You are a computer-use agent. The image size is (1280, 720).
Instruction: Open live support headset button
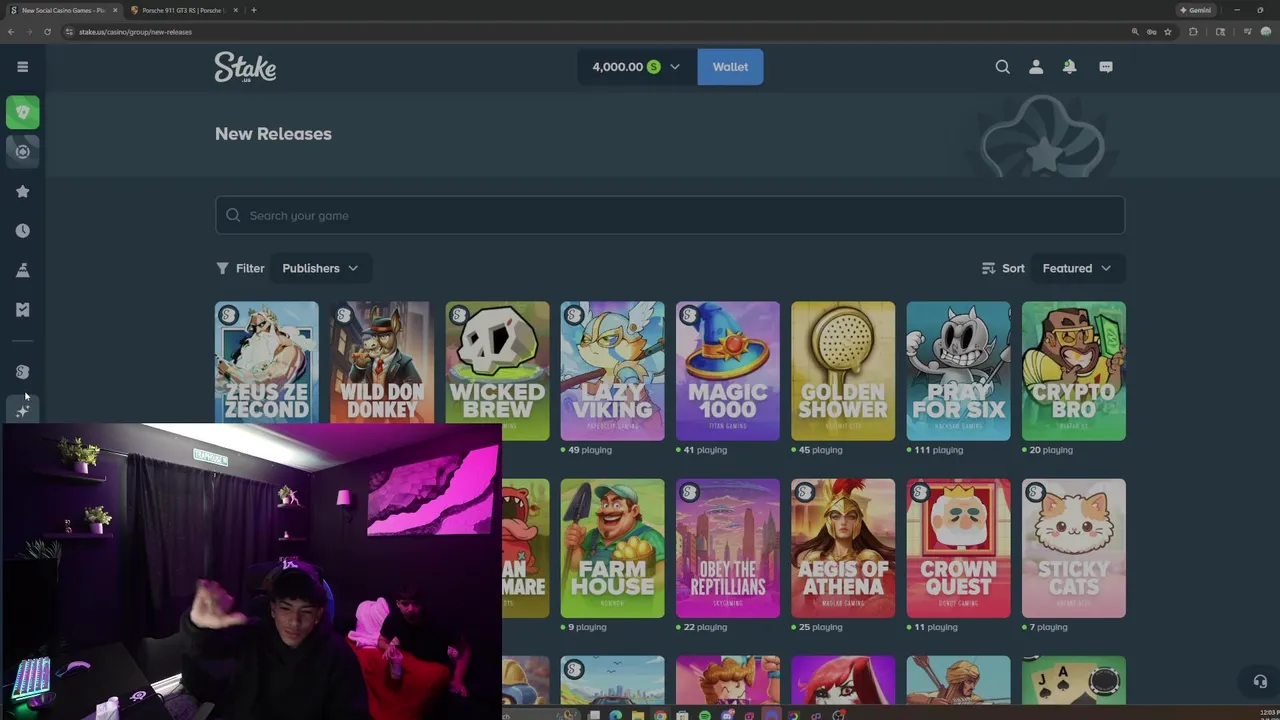coord(1259,681)
